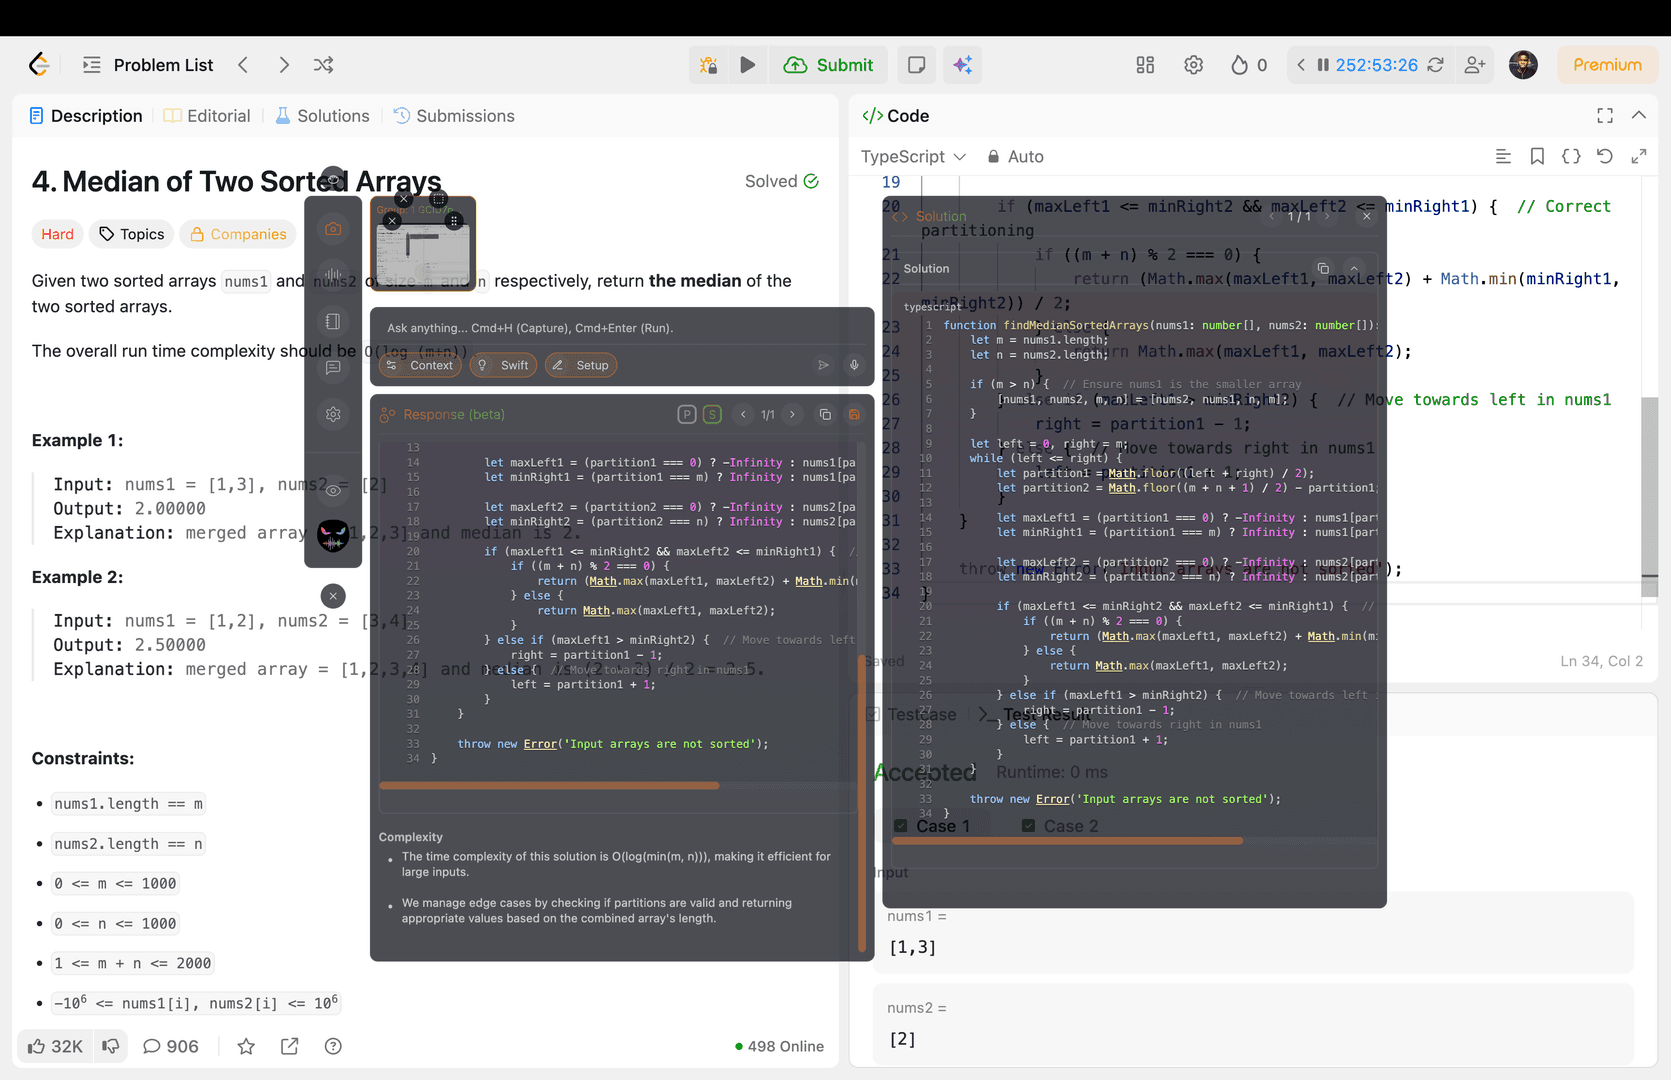Open the LeetCode home logo
1671x1080 pixels.
point(39,64)
